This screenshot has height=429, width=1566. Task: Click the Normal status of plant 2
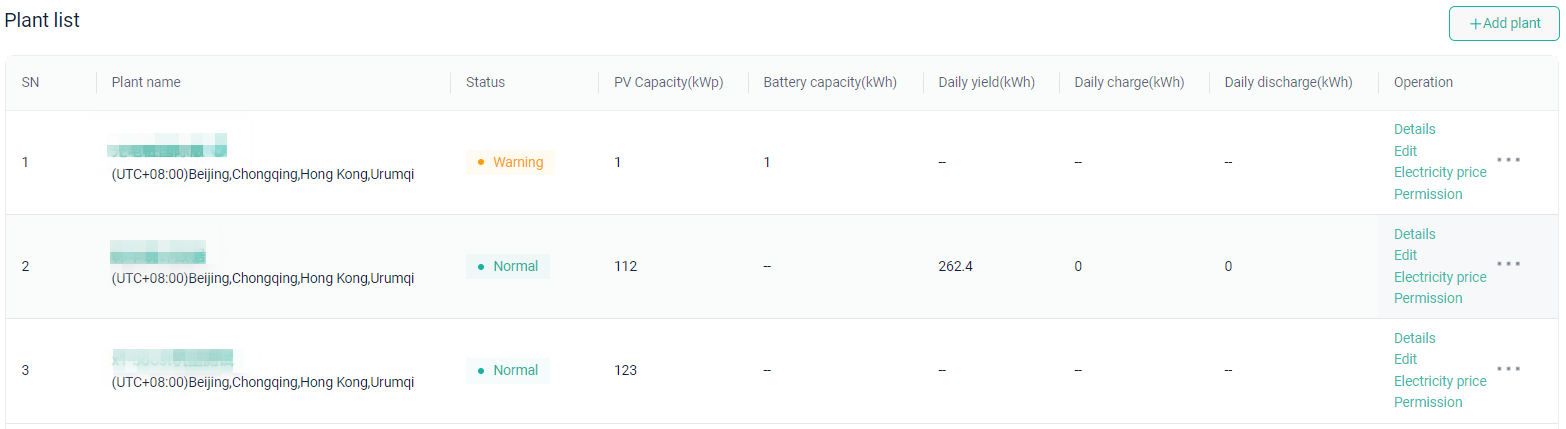pyautogui.click(x=508, y=266)
